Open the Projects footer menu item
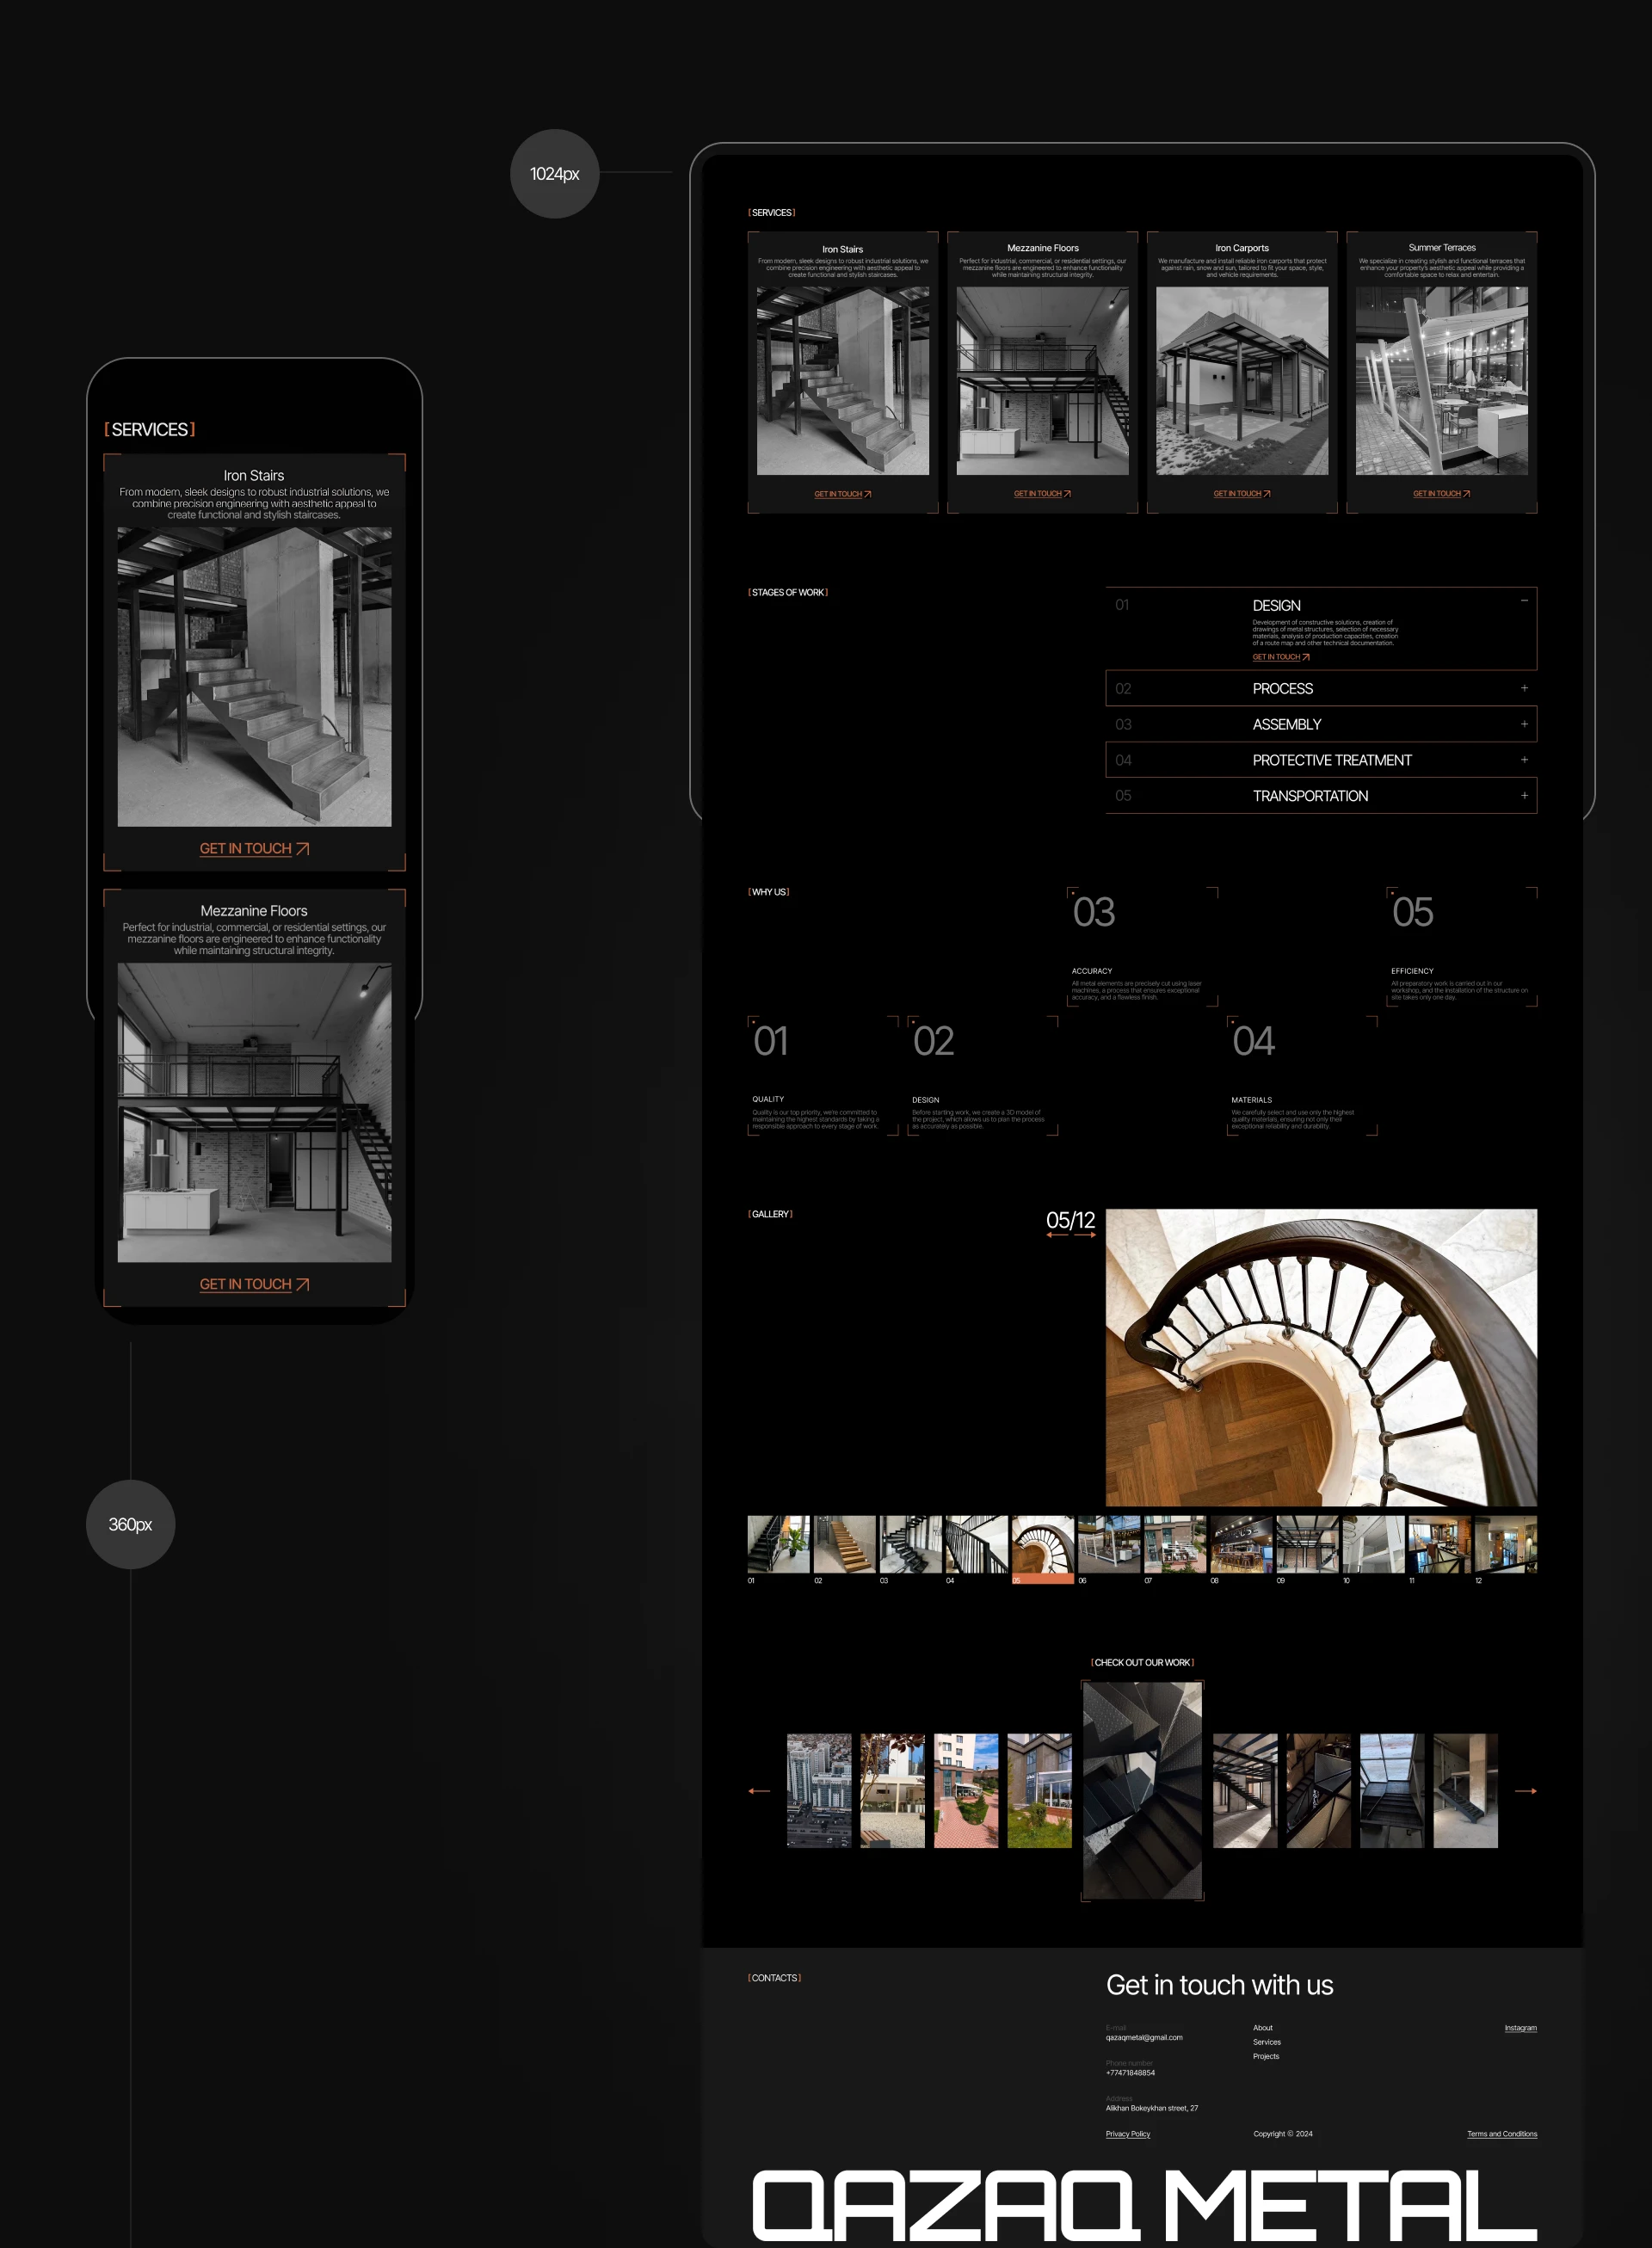Screen dimensions: 1652x2248 point(1265,2056)
